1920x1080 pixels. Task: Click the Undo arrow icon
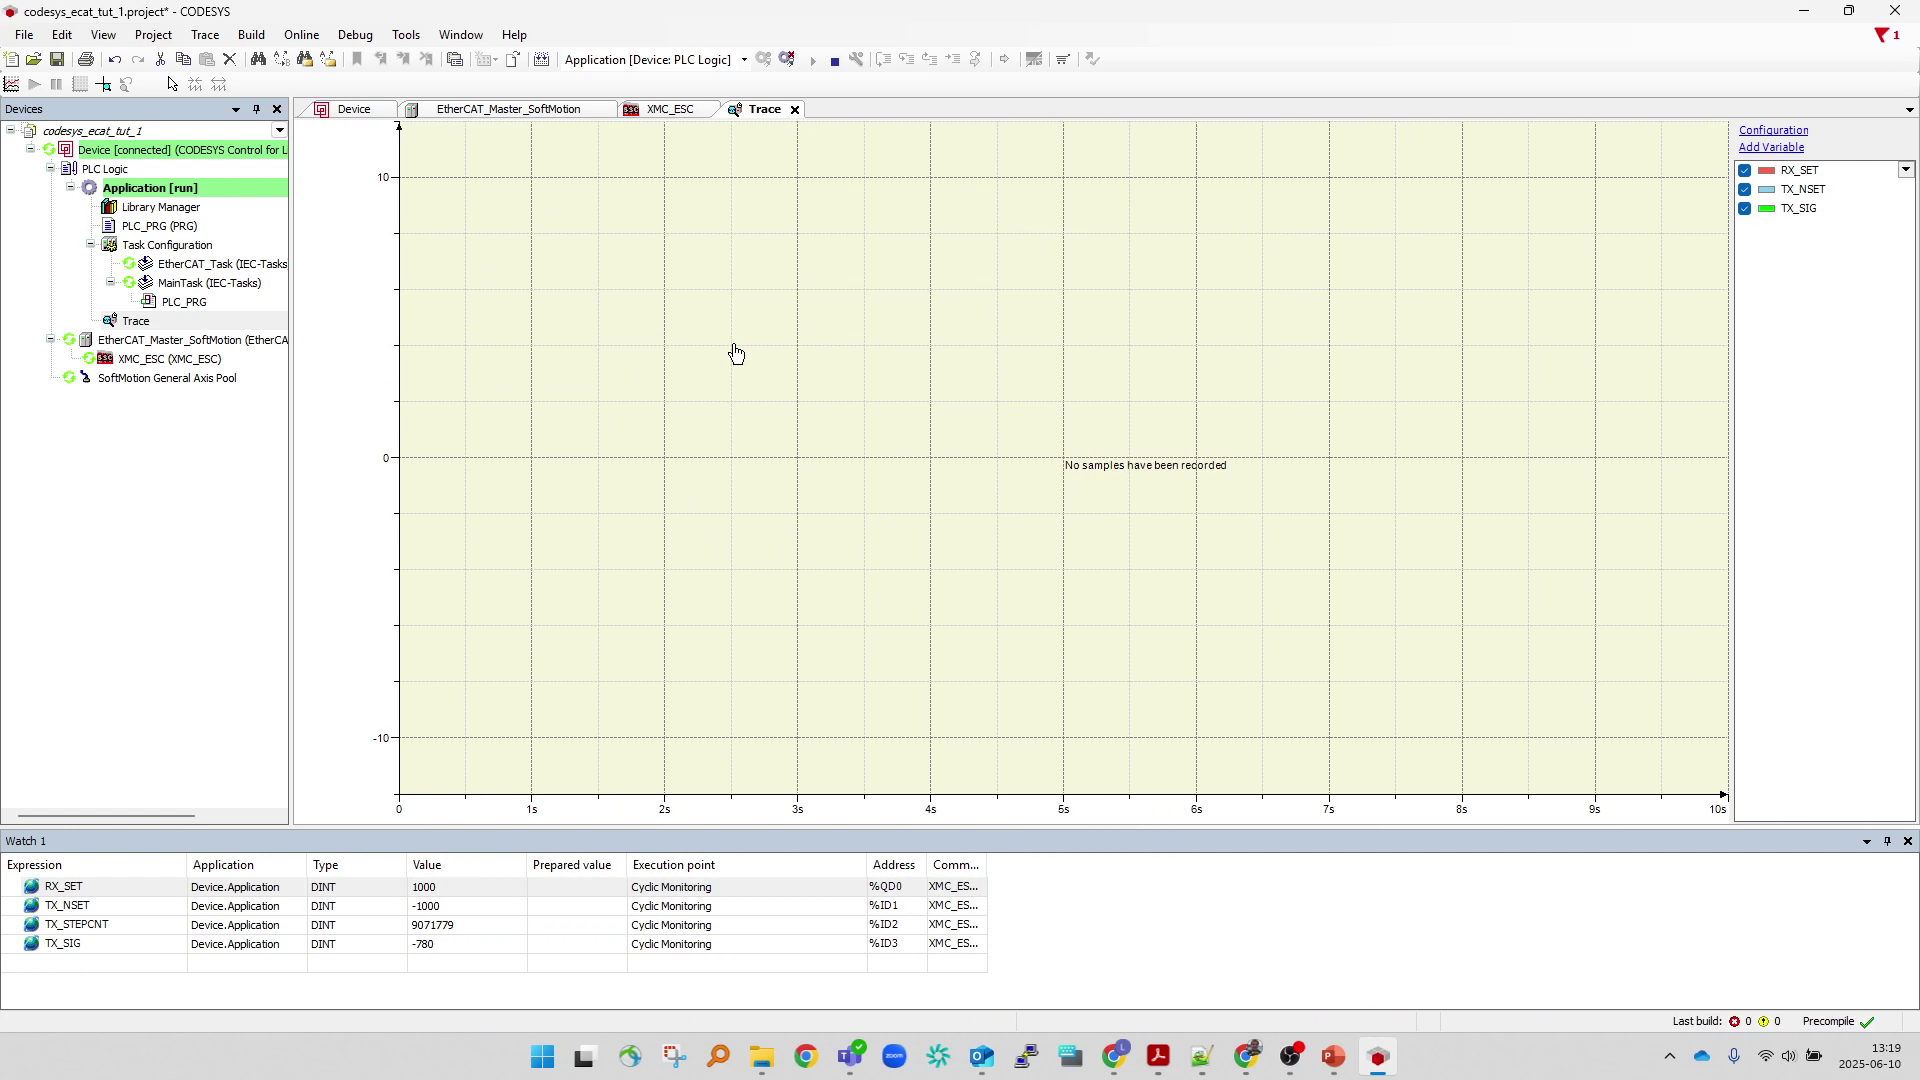pos(115,60)
